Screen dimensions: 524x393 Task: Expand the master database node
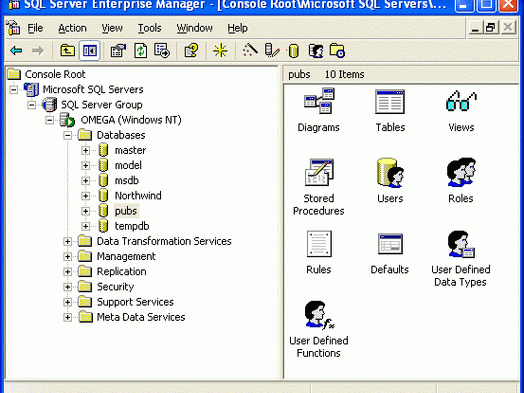point(85,150)
